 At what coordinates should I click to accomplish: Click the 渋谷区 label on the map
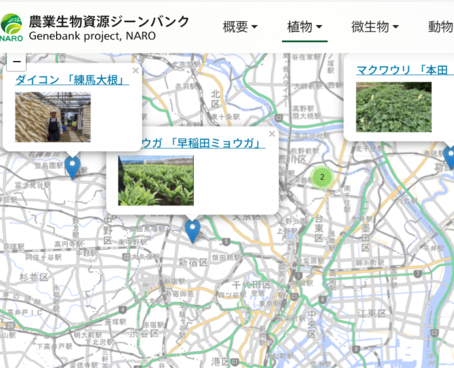pos(145,333)
